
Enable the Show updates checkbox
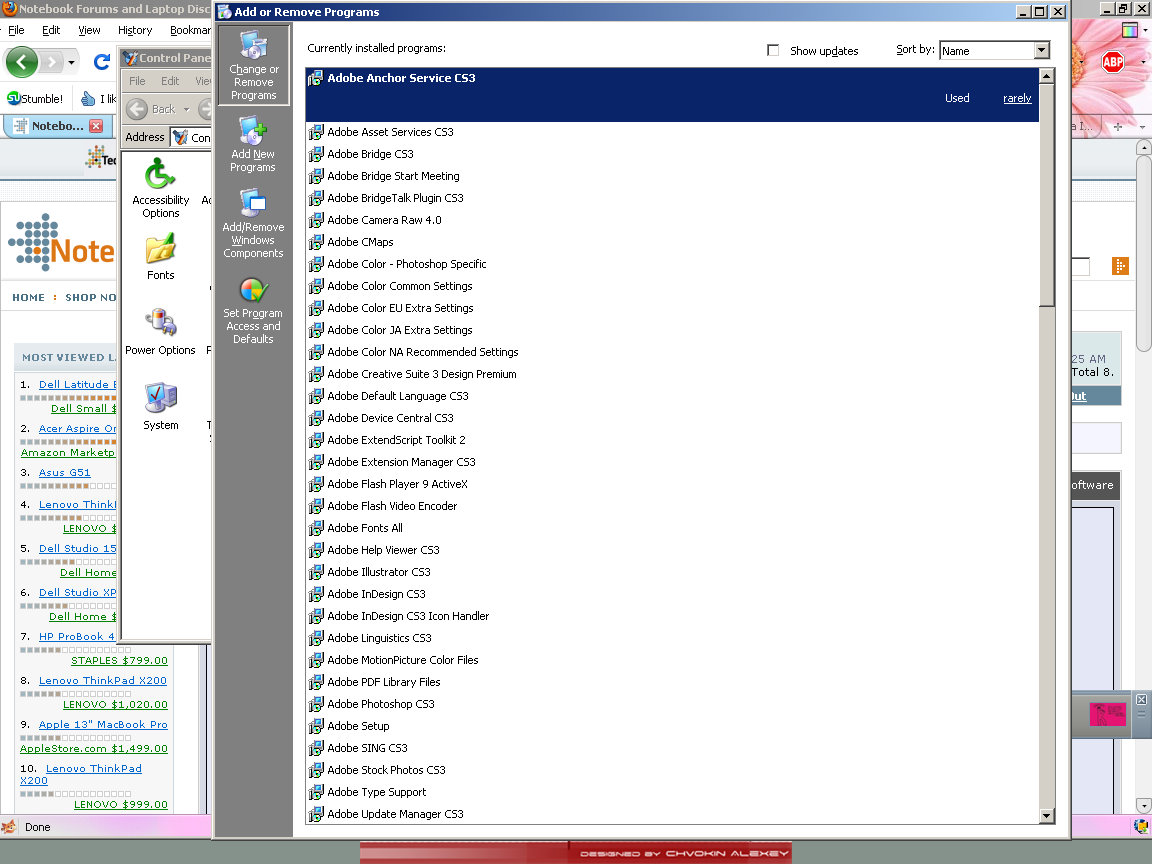[x=773, y=50]
